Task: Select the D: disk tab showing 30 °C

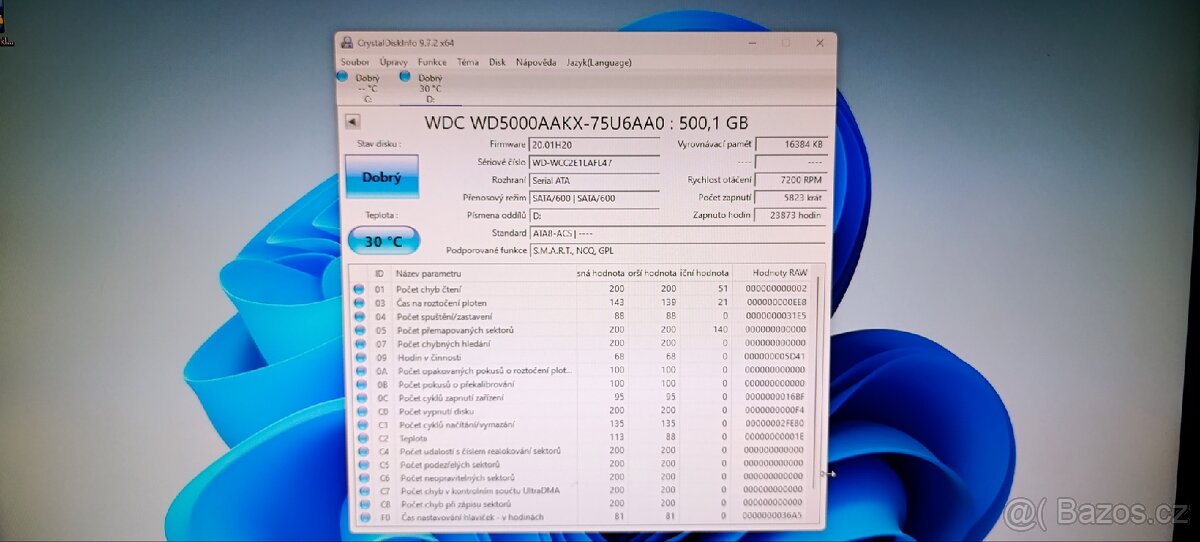Action: (x=430, y=88)
